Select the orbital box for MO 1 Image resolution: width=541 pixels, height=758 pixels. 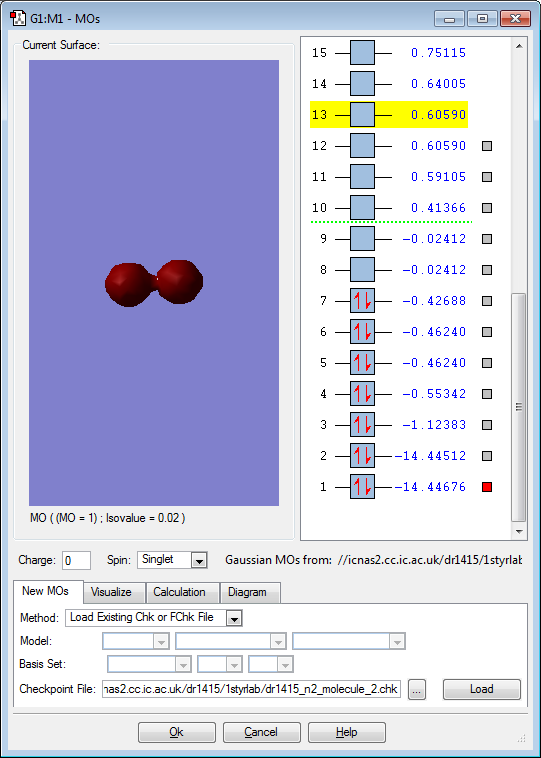point(362,486)
